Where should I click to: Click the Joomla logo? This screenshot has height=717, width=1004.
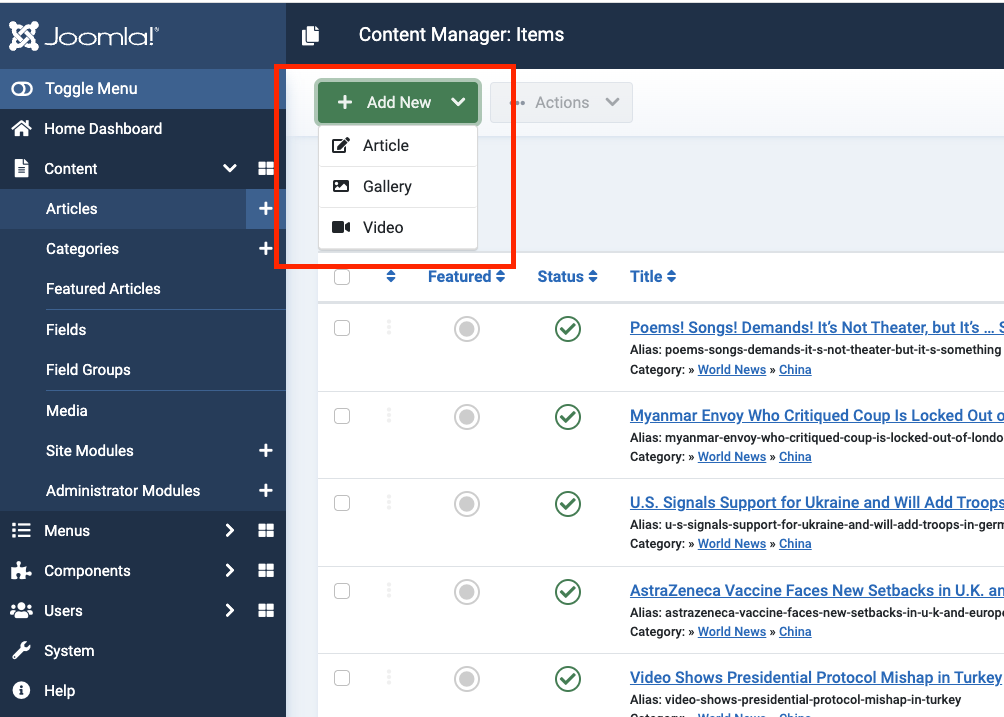[x=84, y=37]
